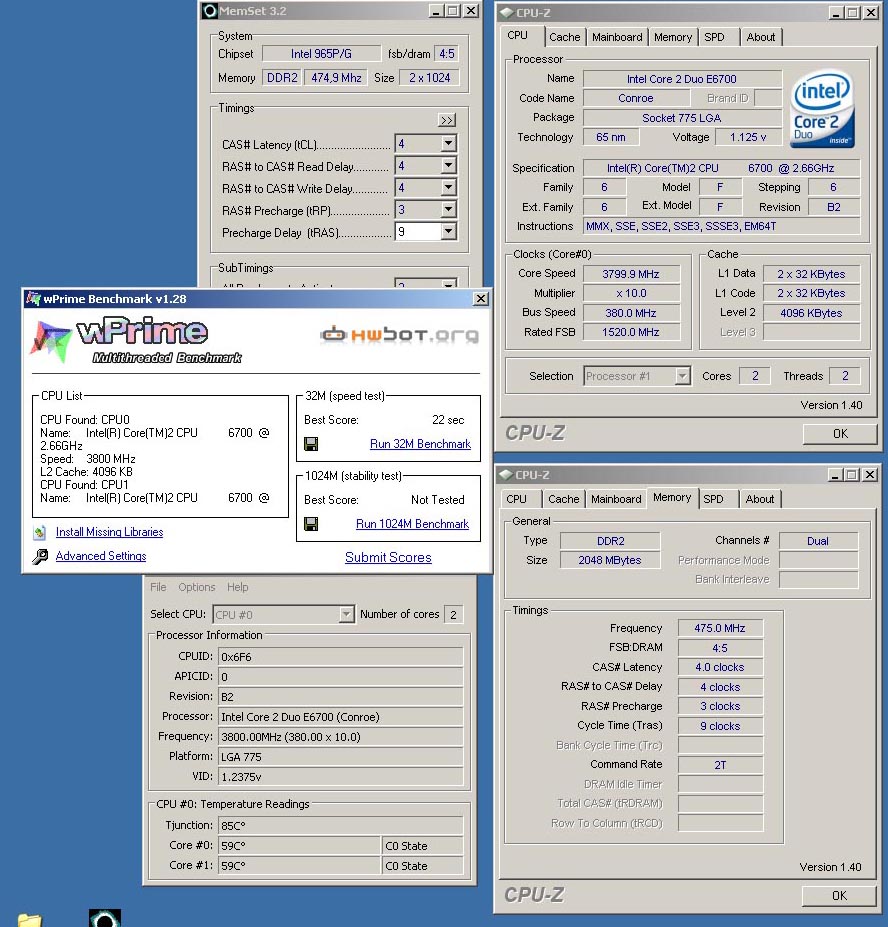This screenshot has height=927, width=888.
Task: Click the memory Size value 2048 MBytes
Action: pyautogui.click(x=610, y=560)
